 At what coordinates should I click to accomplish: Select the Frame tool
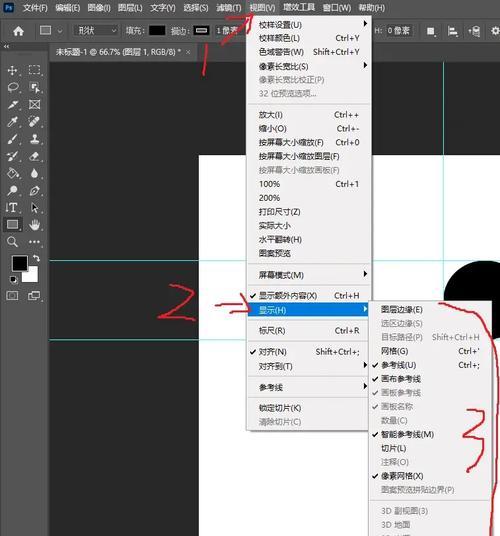(34, 104)
